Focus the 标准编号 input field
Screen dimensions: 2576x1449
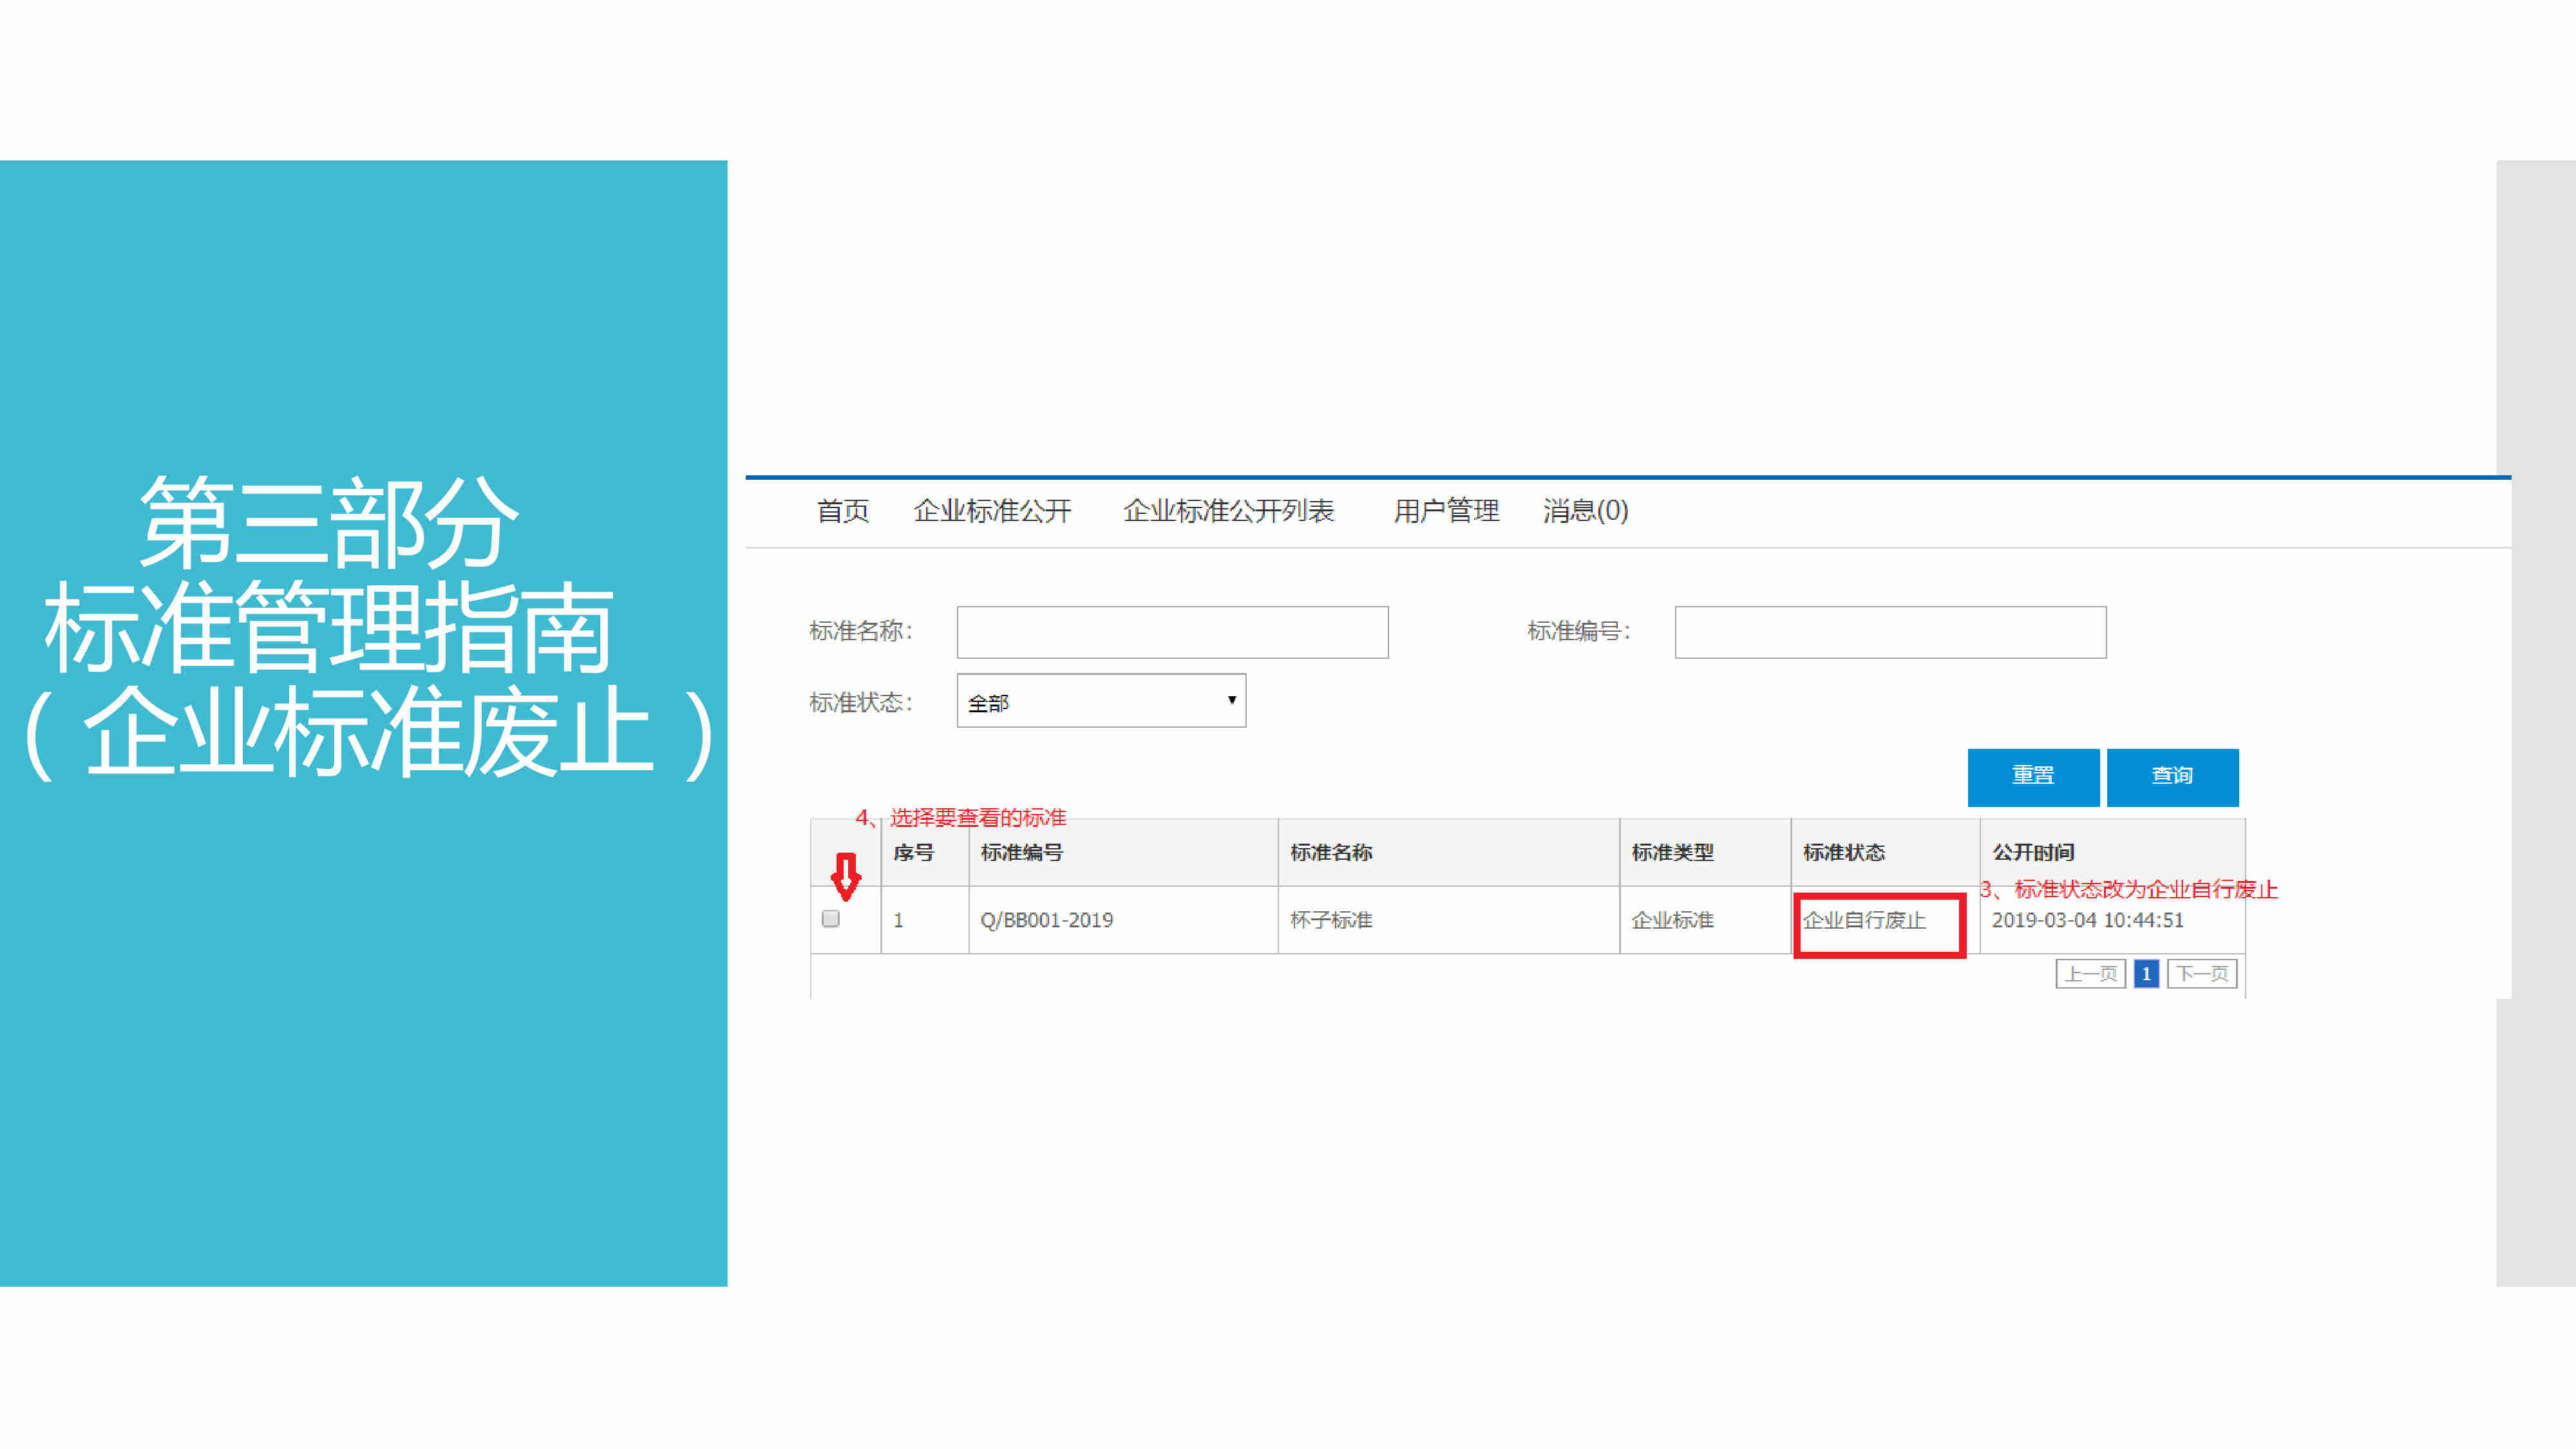click(x=1890, y=632)
